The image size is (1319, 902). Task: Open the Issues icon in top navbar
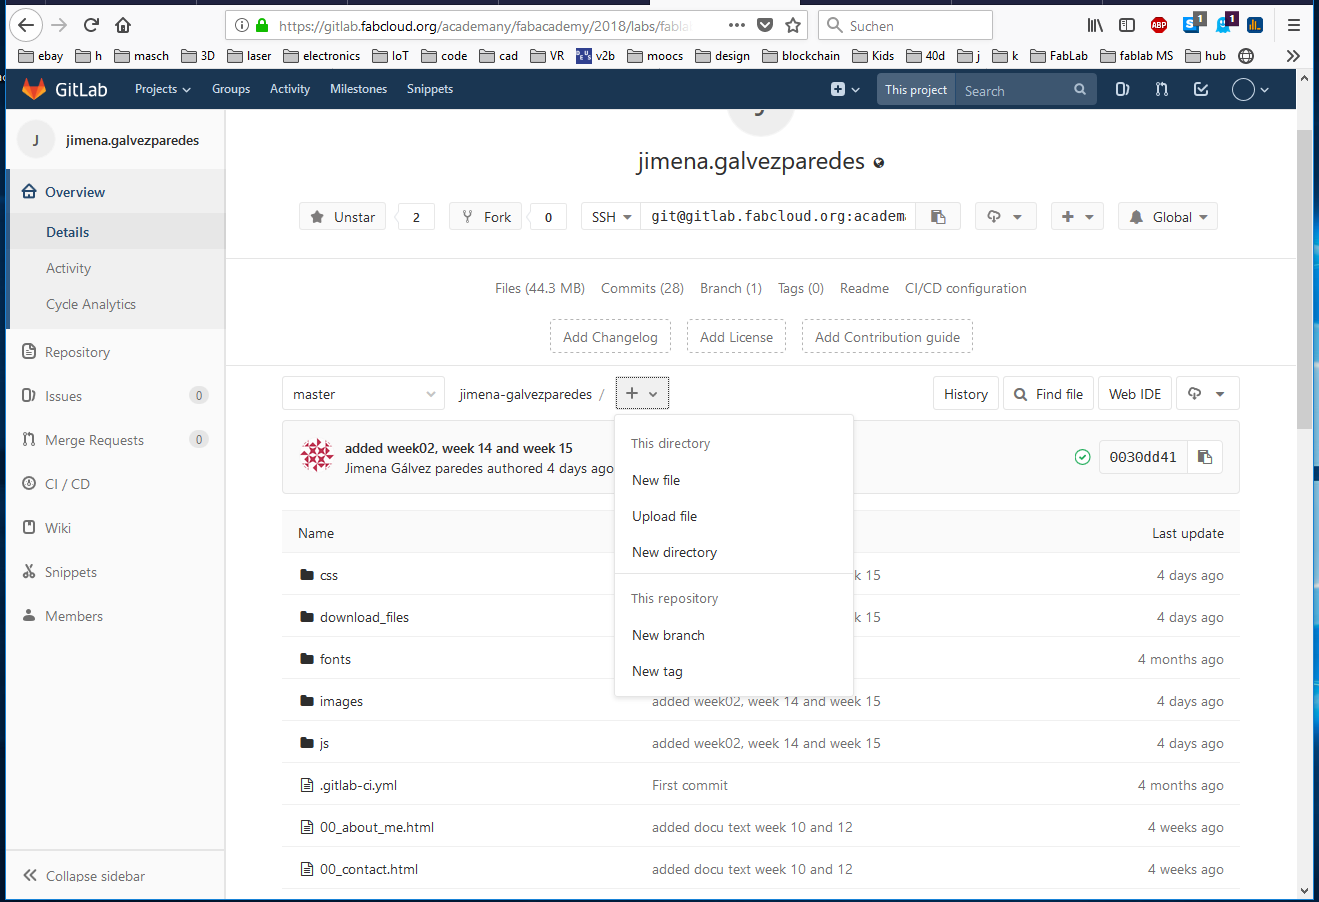point(1122,89)
